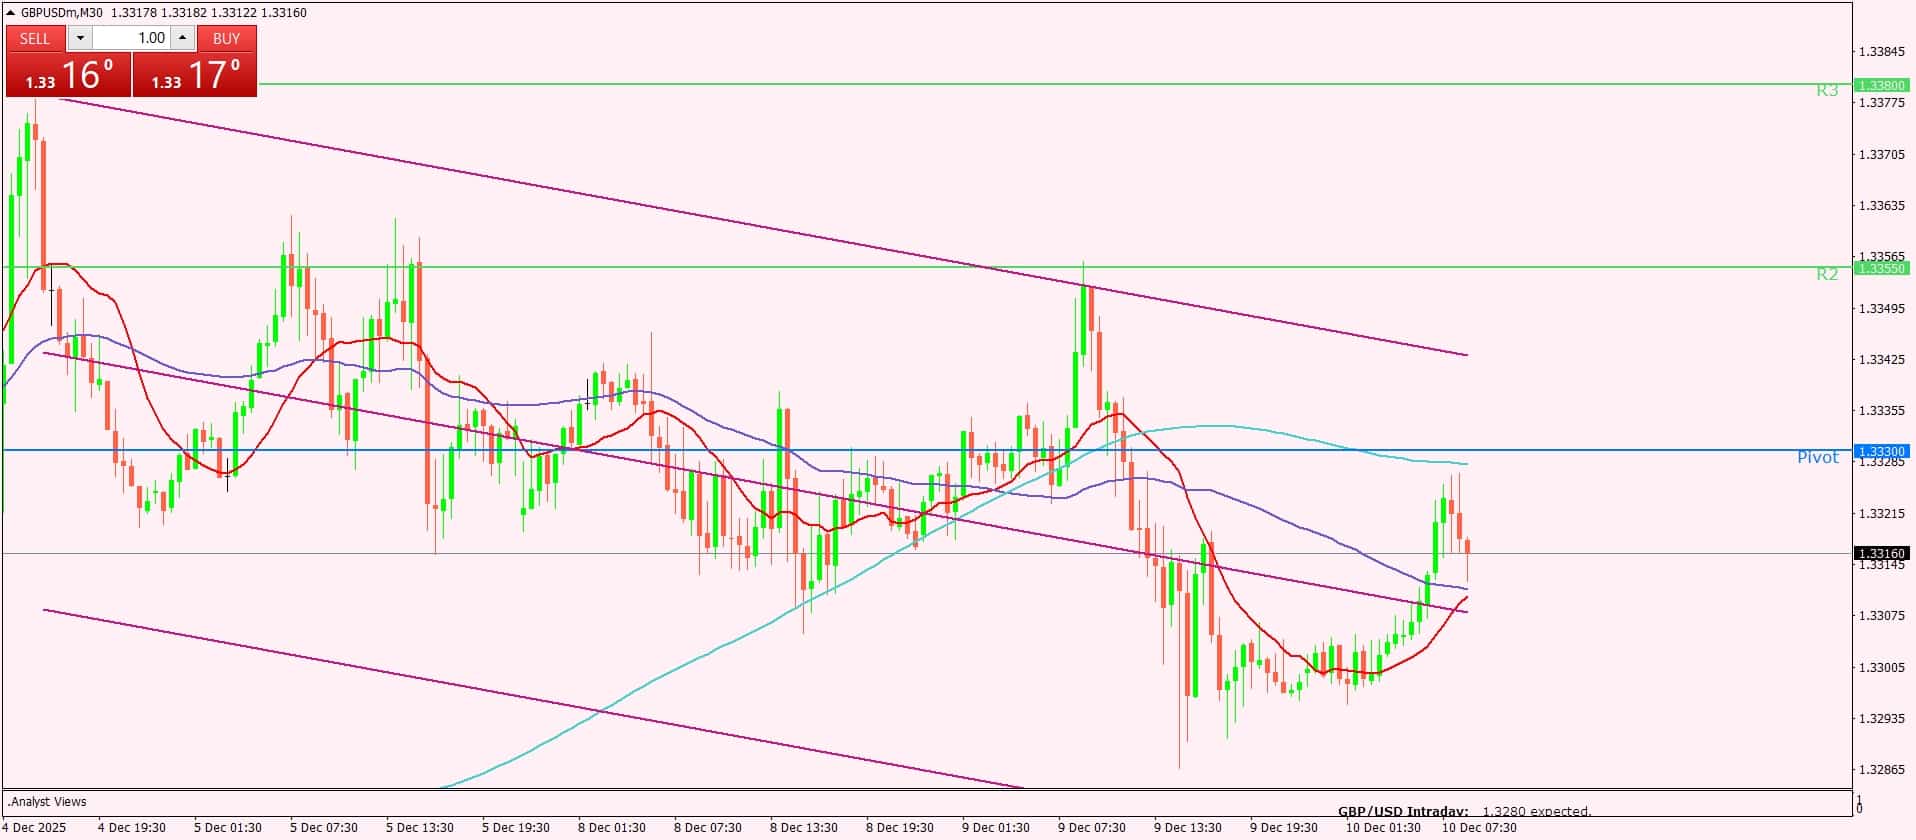The height and width of the screenshot is (840, 1916).
Task: Click the 4 Dec 2025 time label
Action: pos(34,827)
